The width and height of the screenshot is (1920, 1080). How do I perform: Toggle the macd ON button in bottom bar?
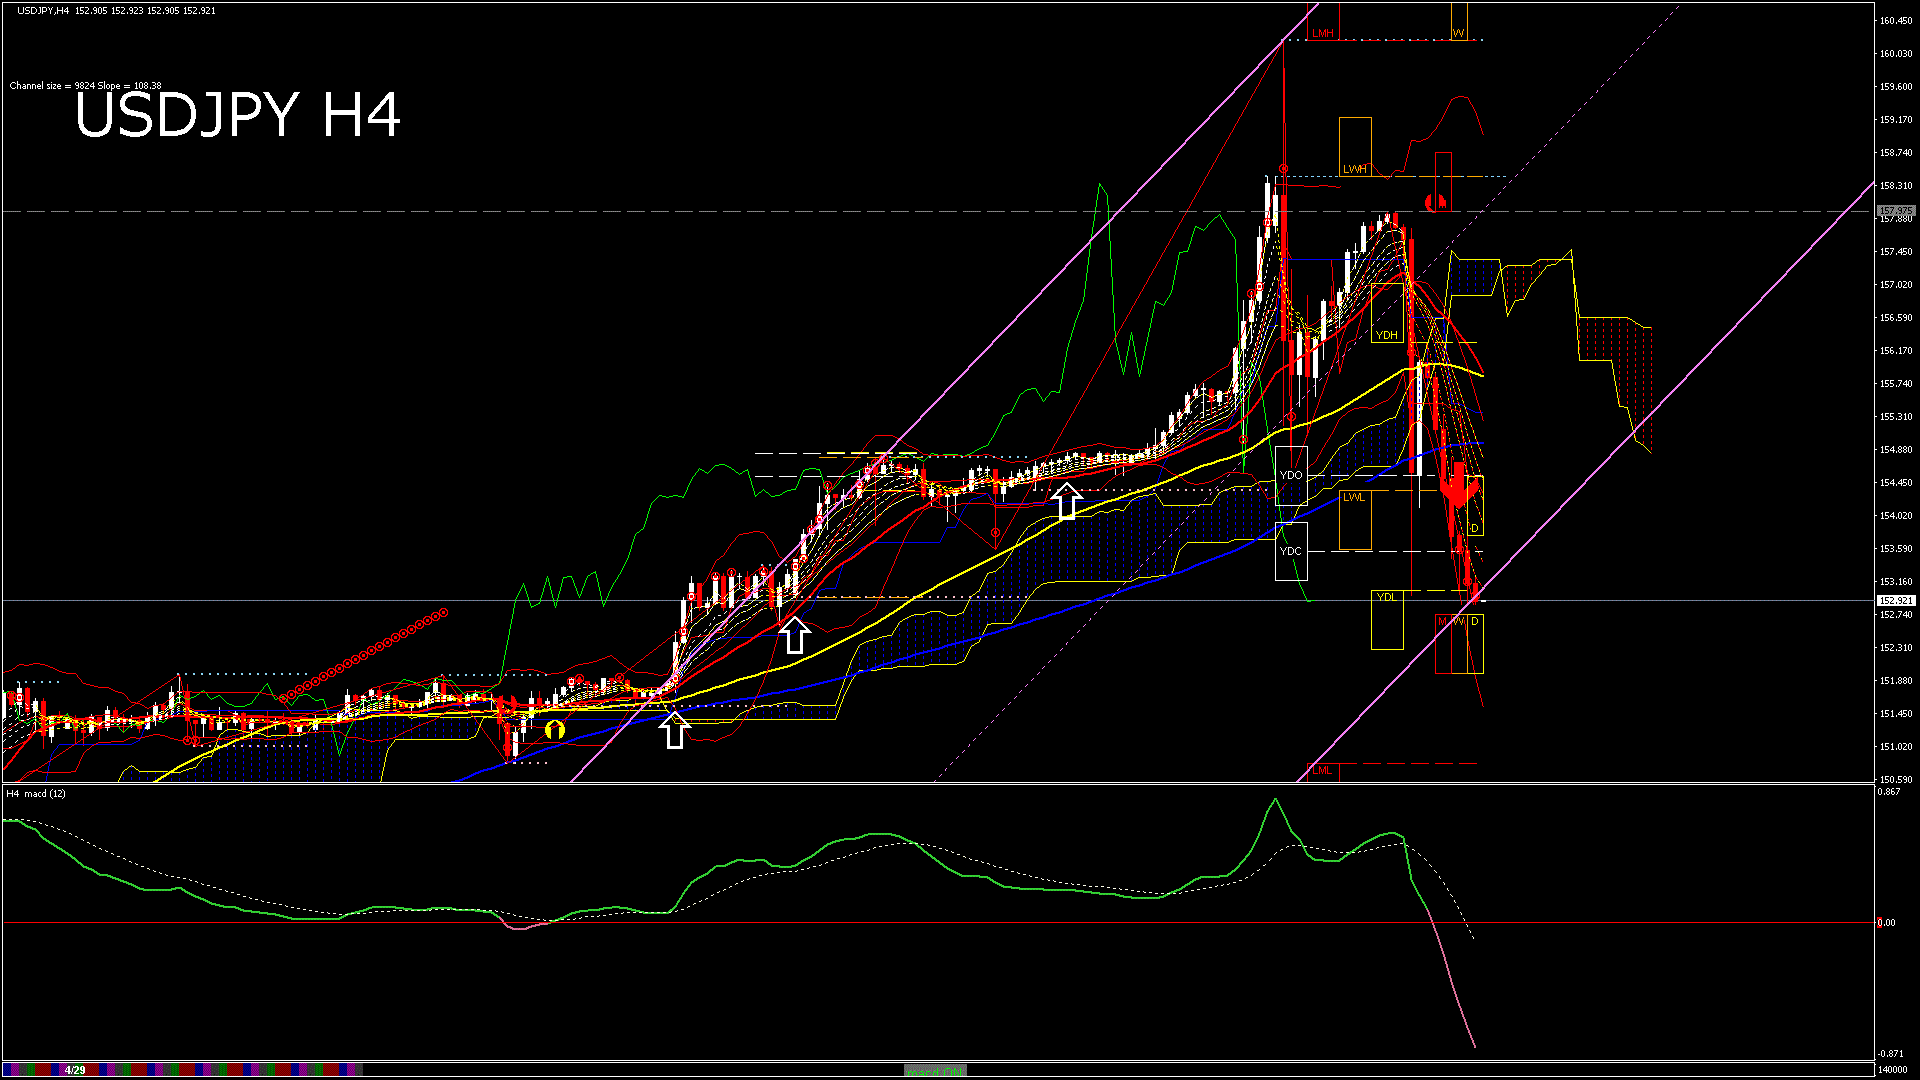tap(935, 1071)
